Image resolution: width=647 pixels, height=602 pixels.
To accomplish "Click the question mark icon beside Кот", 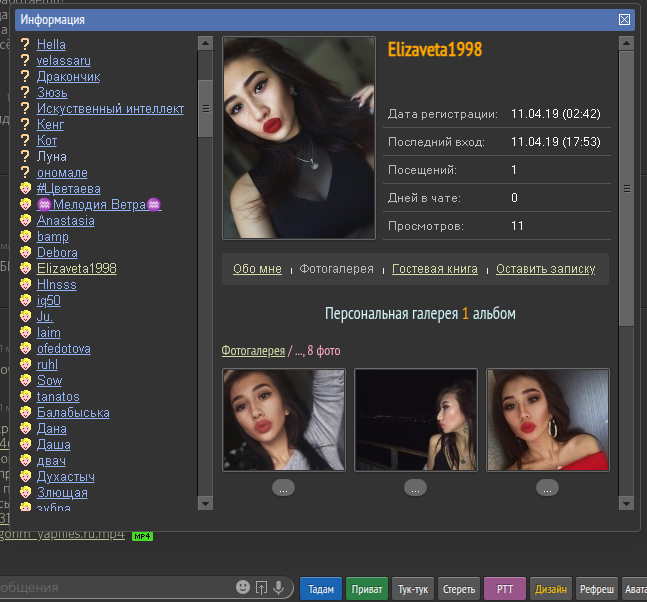I will pyautogui.click(x=26, y=141).
